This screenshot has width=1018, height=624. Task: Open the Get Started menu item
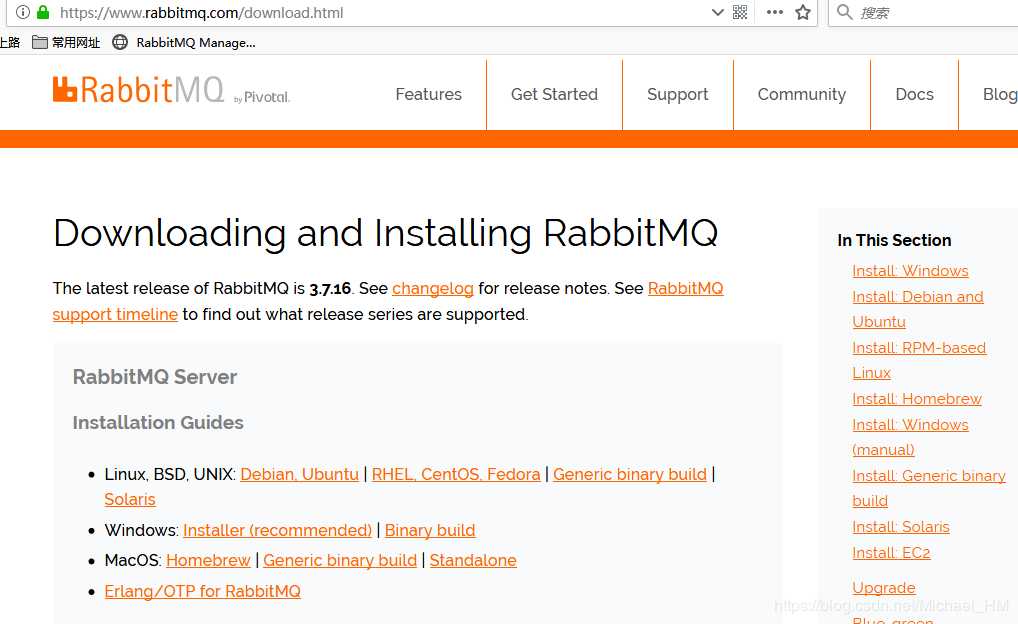click(554, 95)
